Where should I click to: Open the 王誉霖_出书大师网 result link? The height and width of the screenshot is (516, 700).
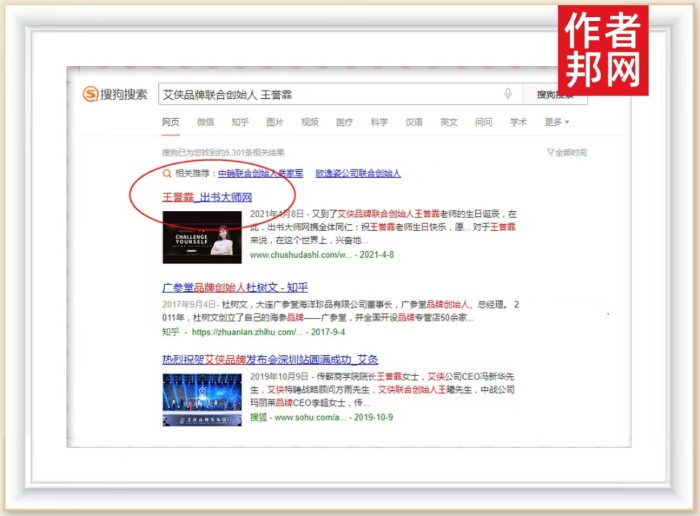[x=207, y=197]
